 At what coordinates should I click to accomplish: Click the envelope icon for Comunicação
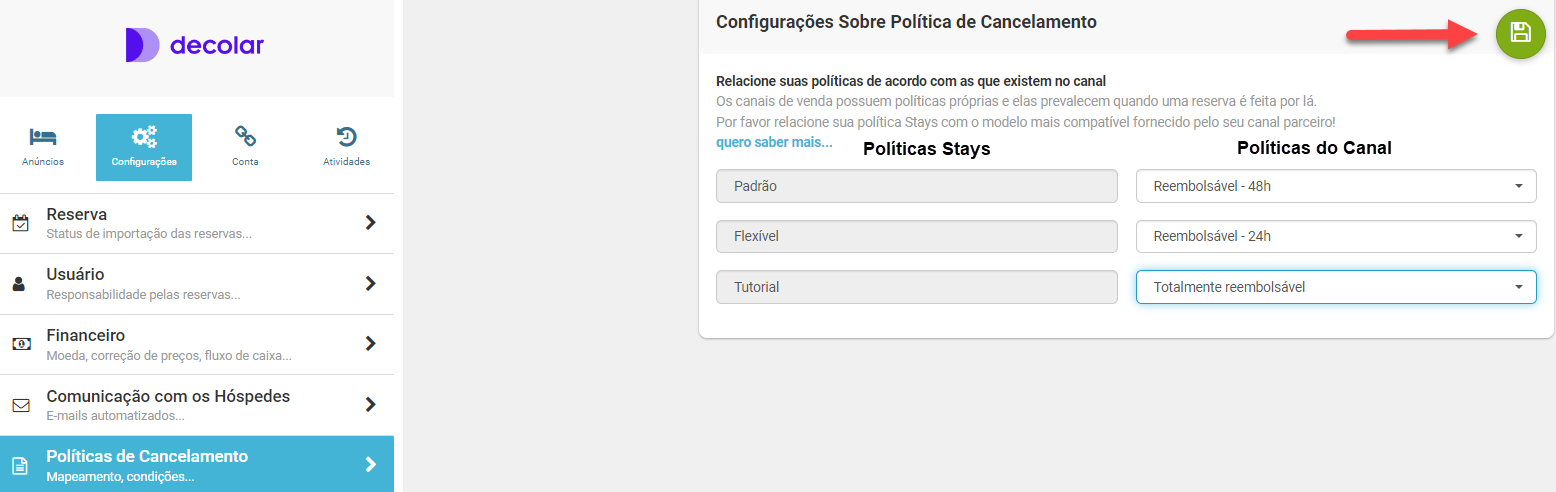(20, 405)
